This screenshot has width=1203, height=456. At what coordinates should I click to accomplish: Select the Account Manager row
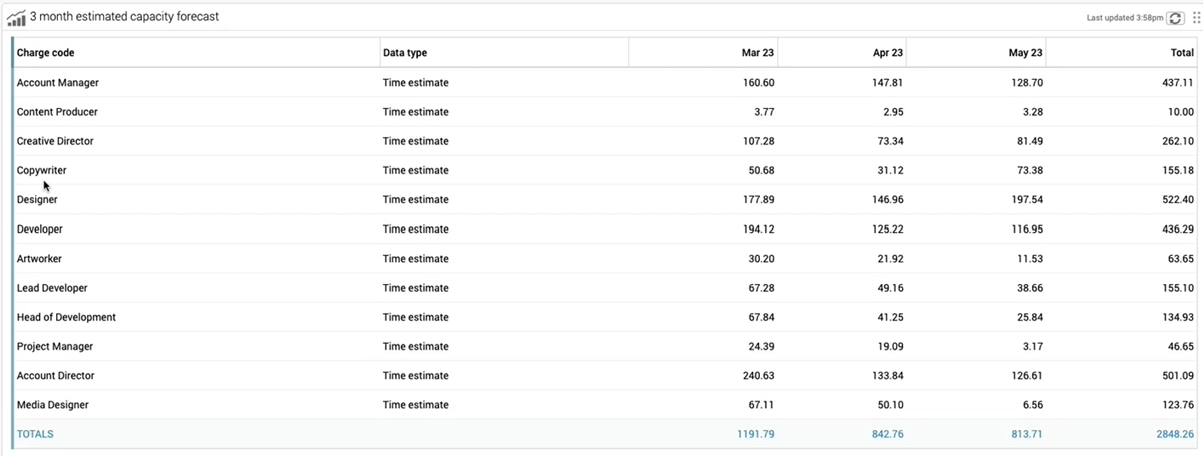pyautogui.click(x=605, y=82)
